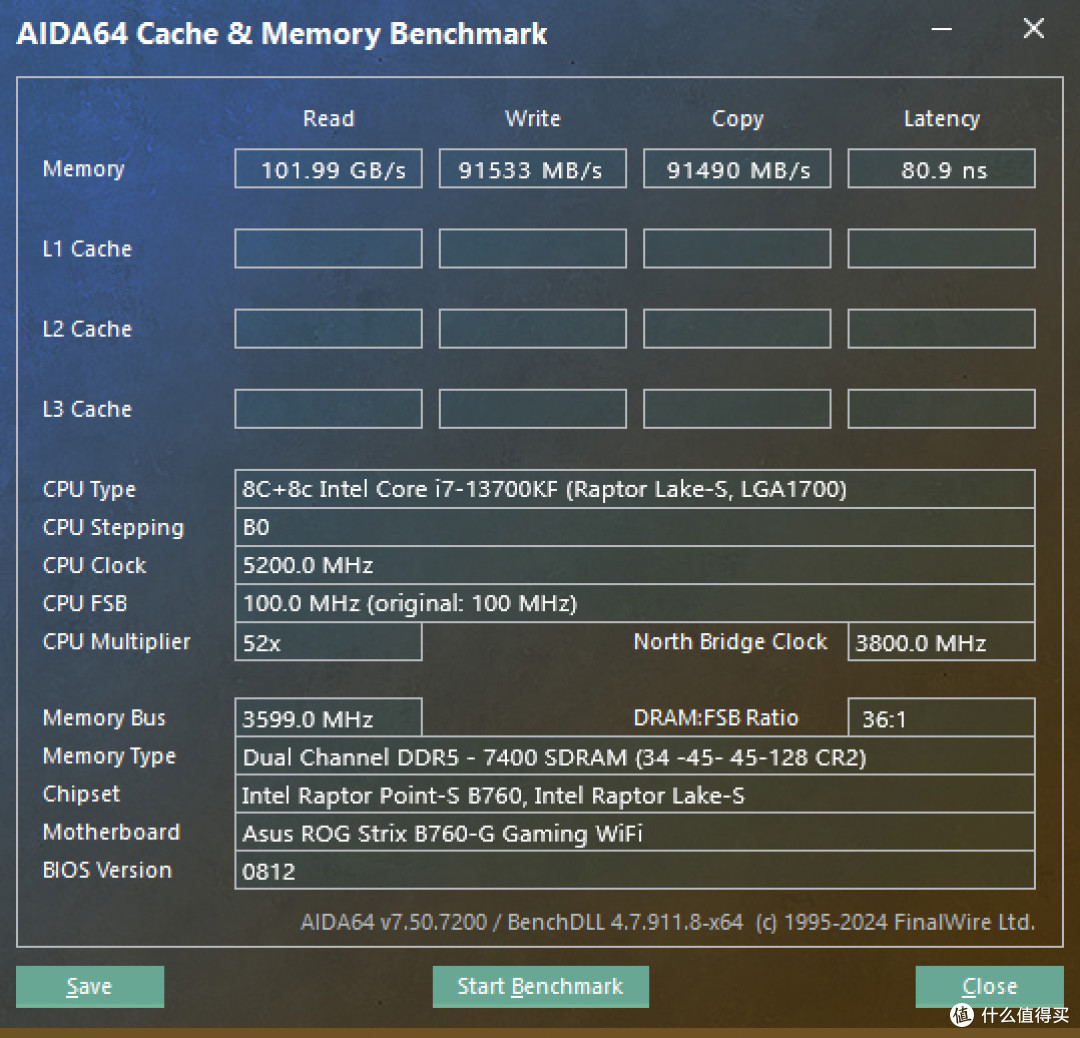Click the AIDA64 v7.50.7200 version footer text
The height and width of the screenshot is (1038, 1080).
[667, 922]
